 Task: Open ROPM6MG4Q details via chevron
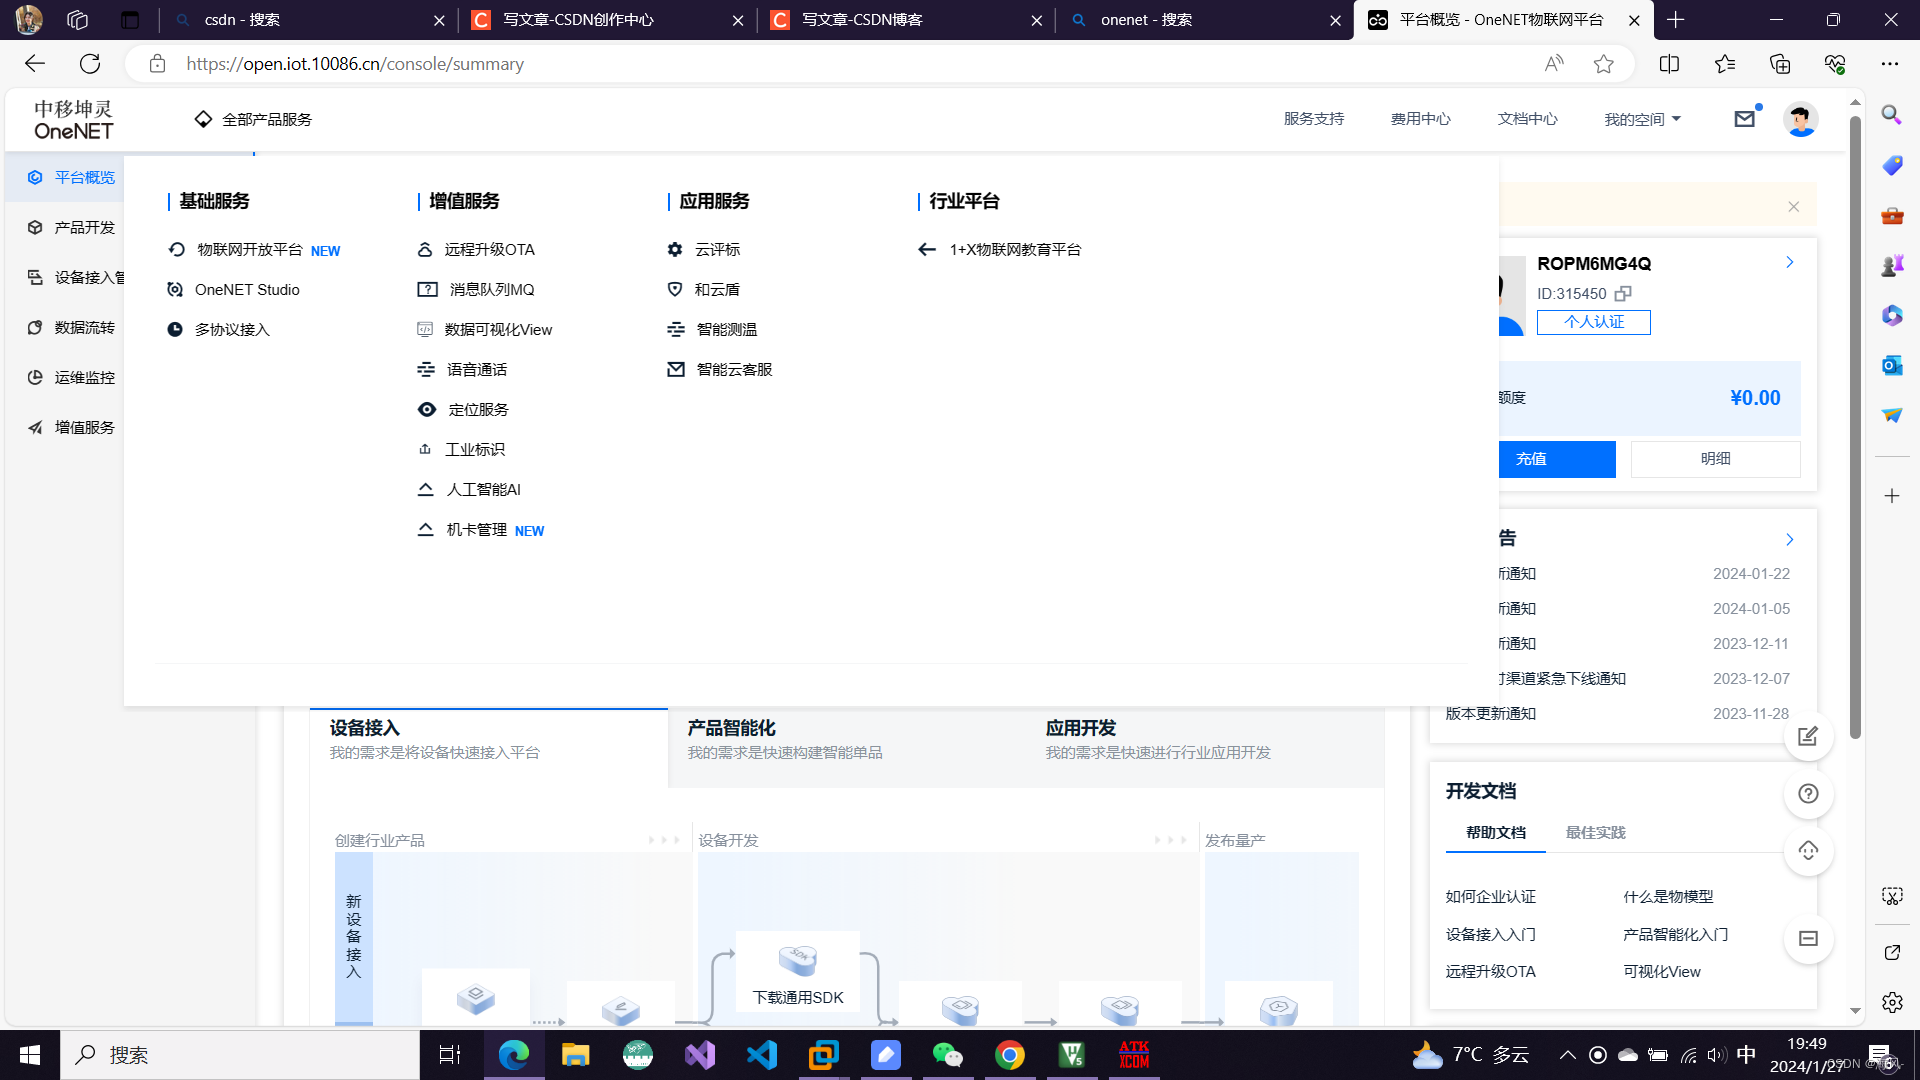pos(1789,262)
